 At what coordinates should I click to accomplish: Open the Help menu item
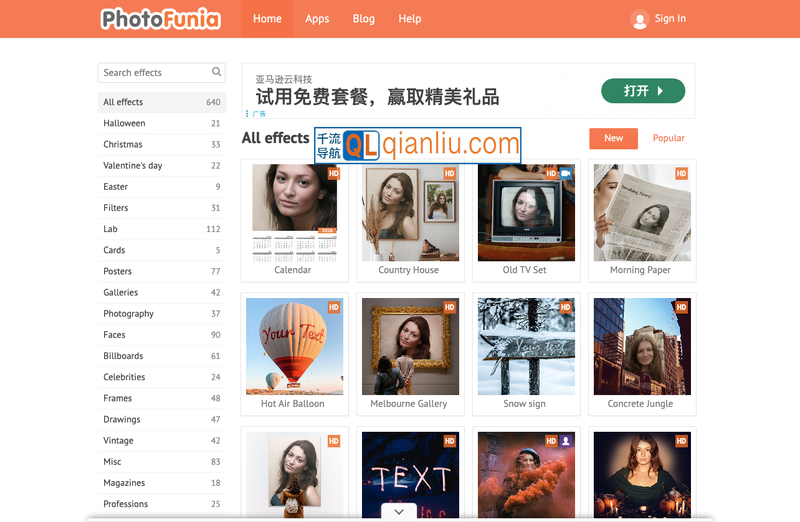[410, 19]
